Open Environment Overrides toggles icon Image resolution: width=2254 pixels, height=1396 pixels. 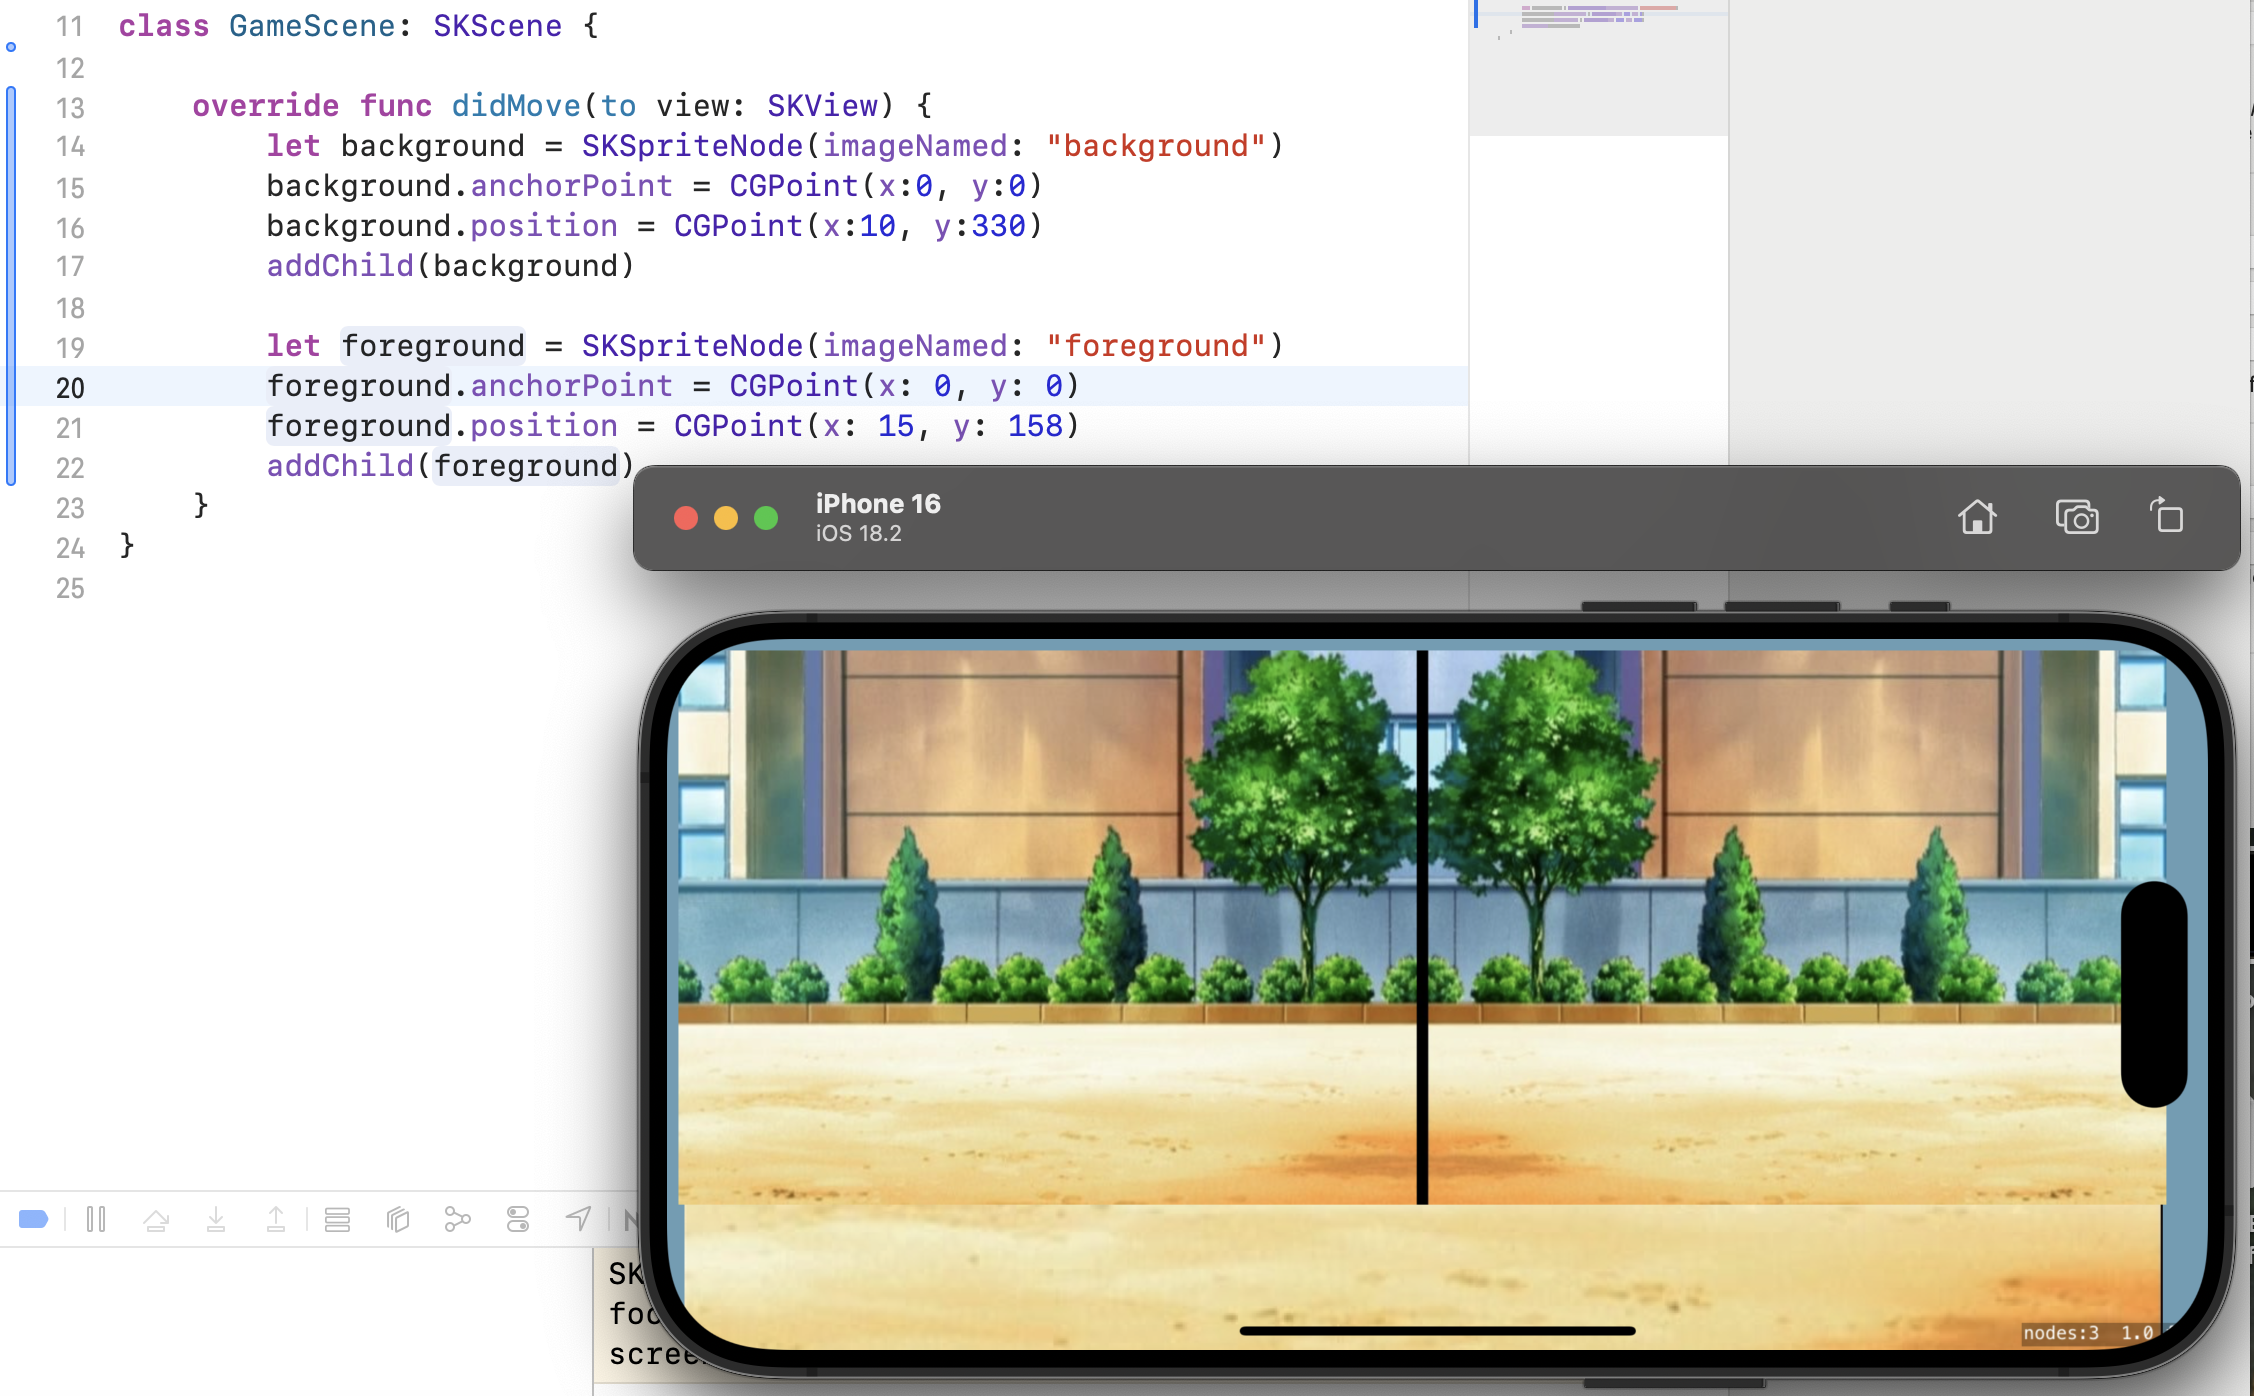pyautogui.click(x=518, y=1219)
